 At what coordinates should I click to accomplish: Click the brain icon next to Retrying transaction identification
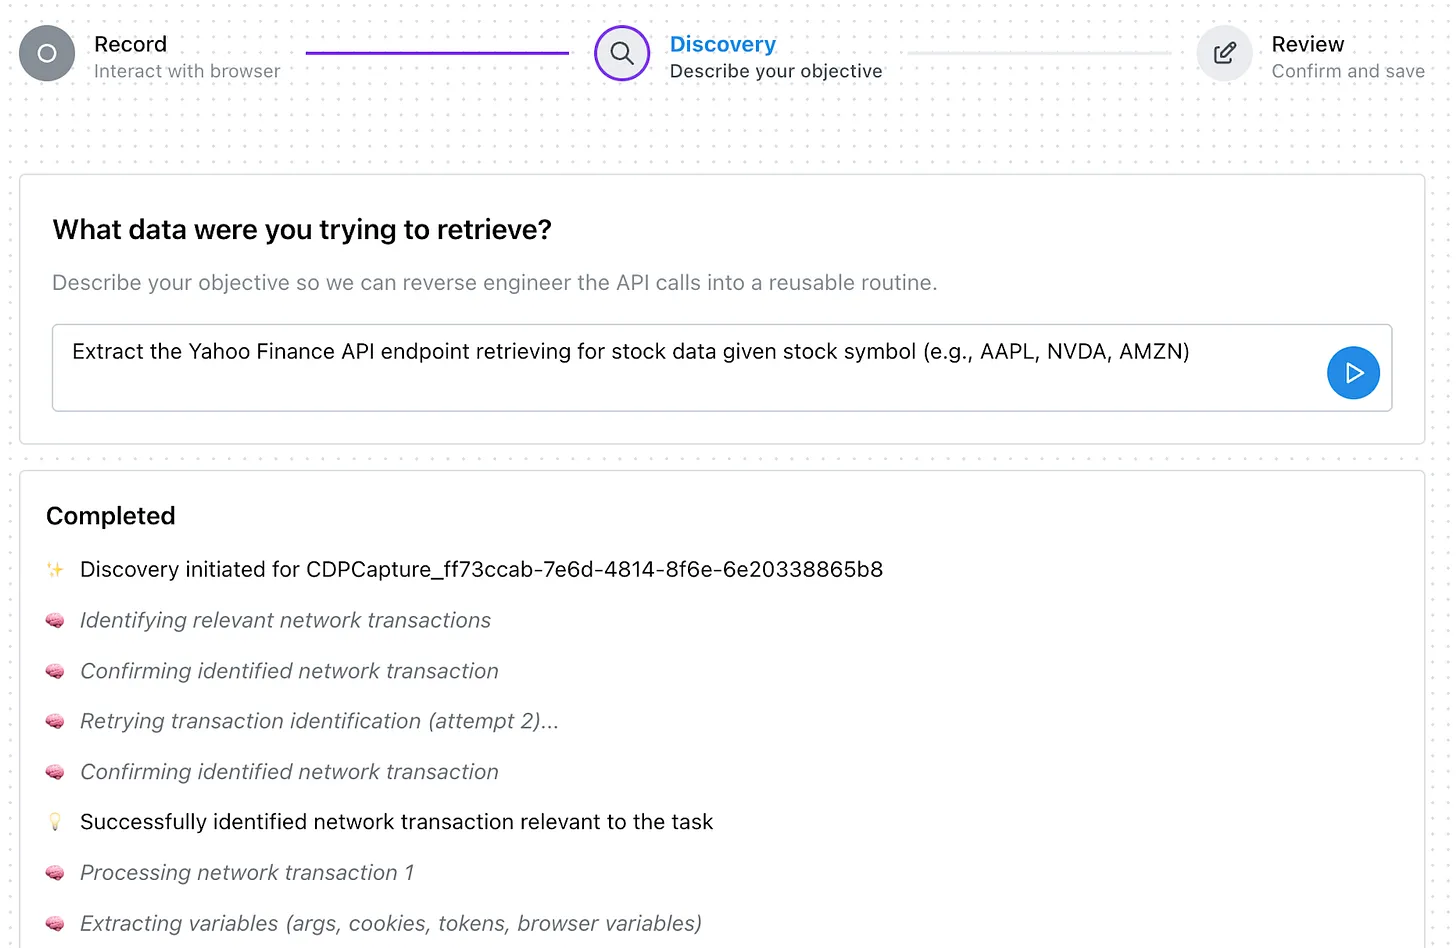coord(55,721)
